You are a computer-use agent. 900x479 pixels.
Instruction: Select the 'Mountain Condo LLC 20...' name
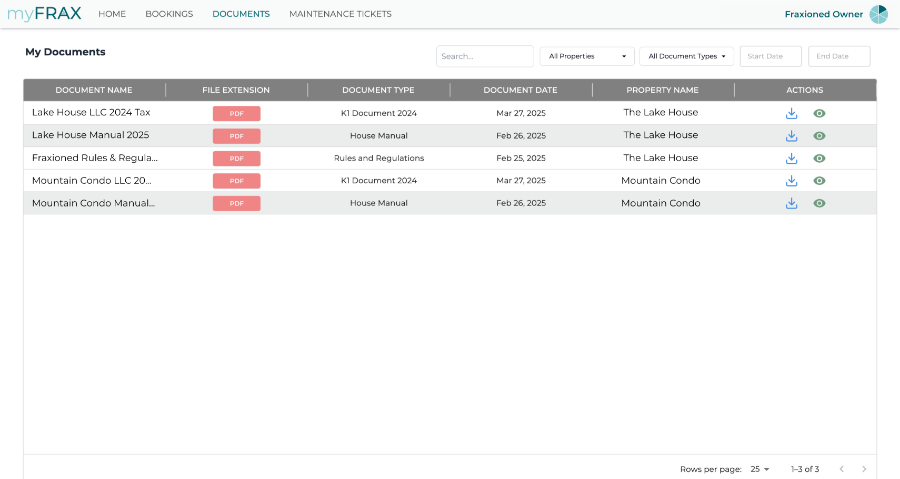(92, 180)
